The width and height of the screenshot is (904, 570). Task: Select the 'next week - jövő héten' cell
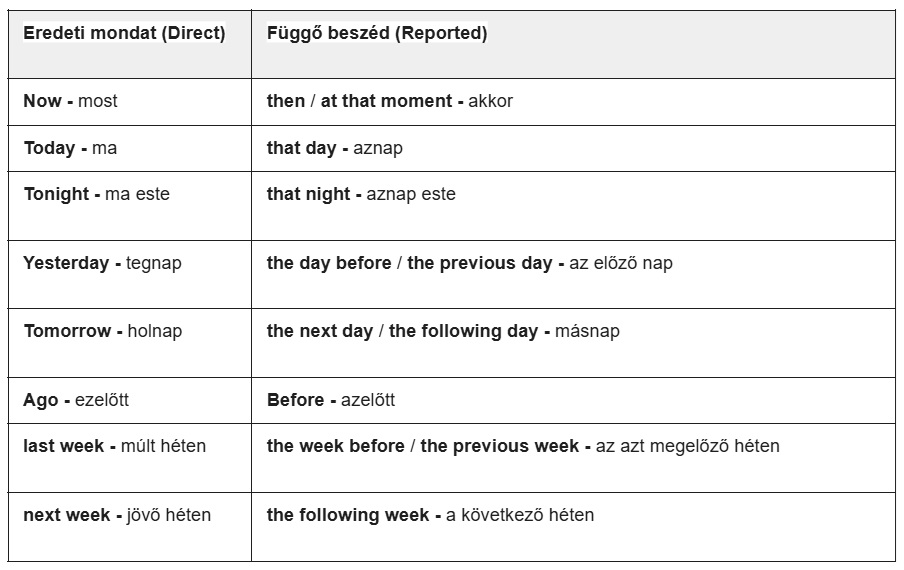117,516
